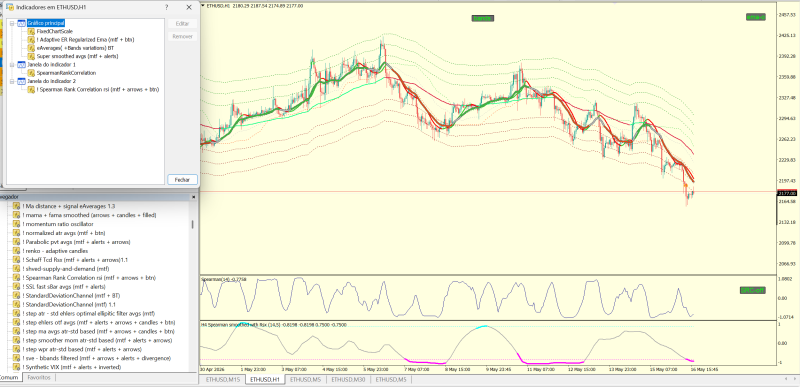The image size is (800, 387).
Task: Select Spearman Rank Correlation rsi in Navigator list
Action: (89, 278)
